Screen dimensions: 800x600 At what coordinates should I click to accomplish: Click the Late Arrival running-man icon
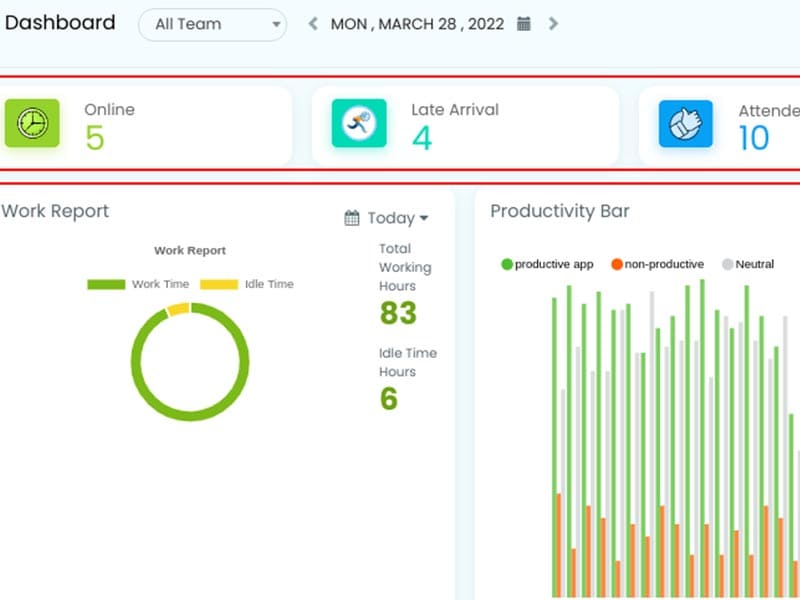tap(359, 123)
